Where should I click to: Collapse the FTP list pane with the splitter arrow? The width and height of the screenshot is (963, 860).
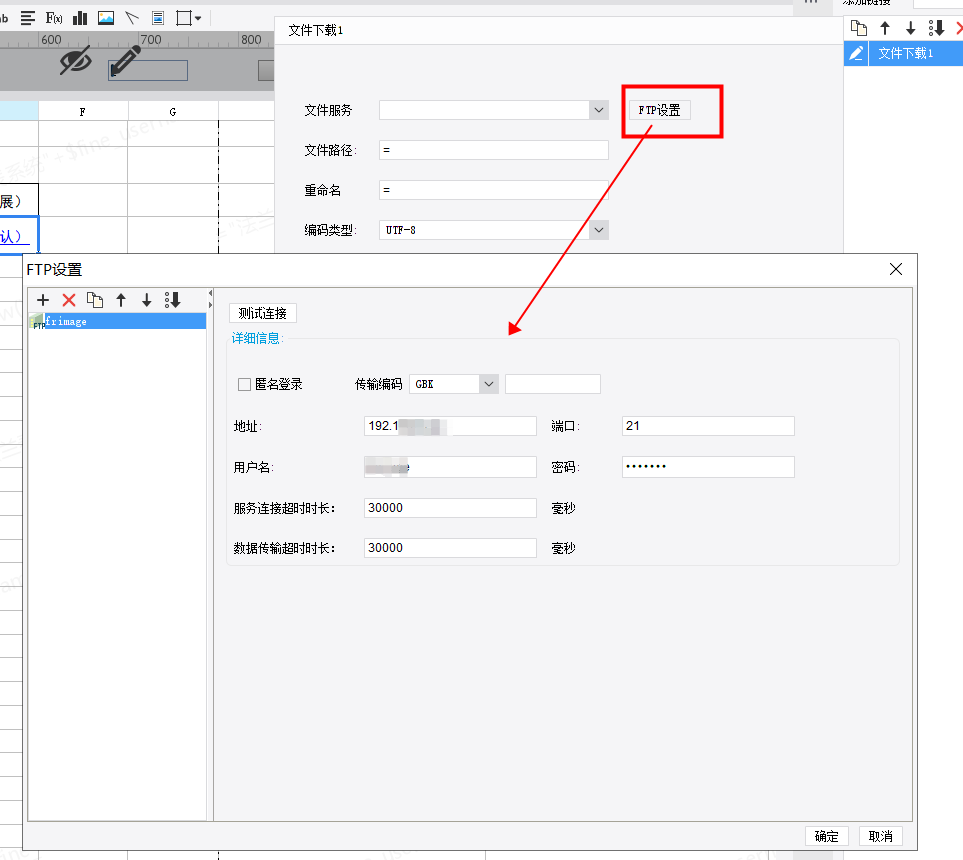click(x=210, y=294)
